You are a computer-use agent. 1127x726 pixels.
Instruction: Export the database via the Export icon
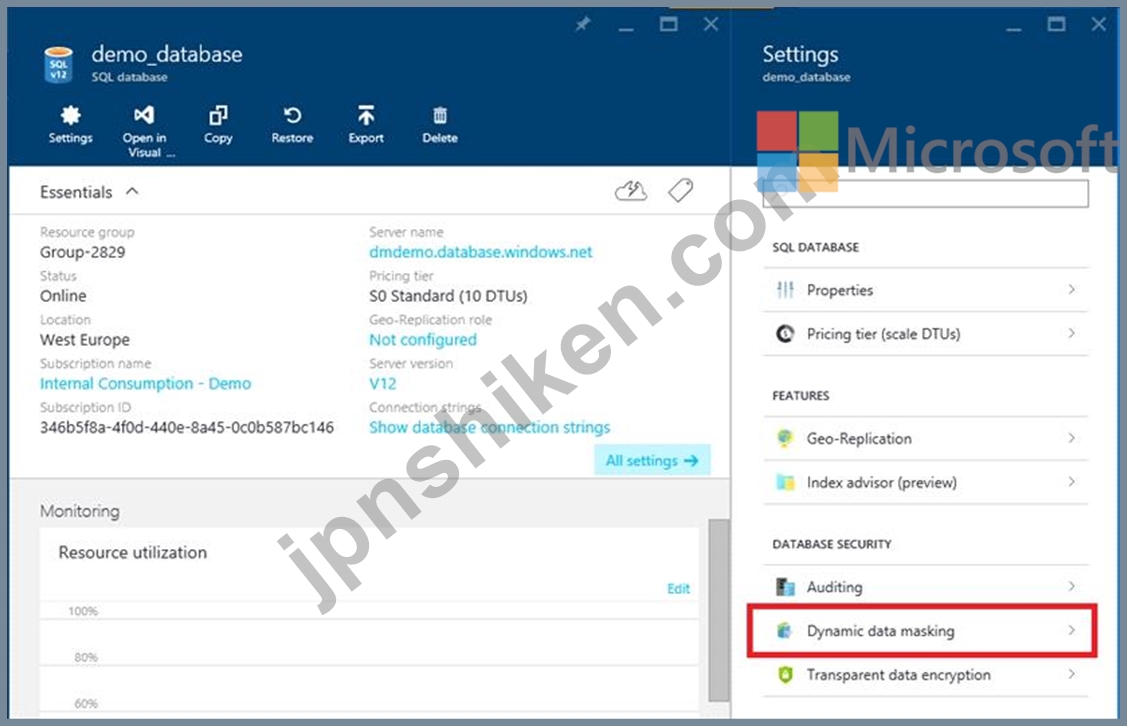(x=366, y=115)
